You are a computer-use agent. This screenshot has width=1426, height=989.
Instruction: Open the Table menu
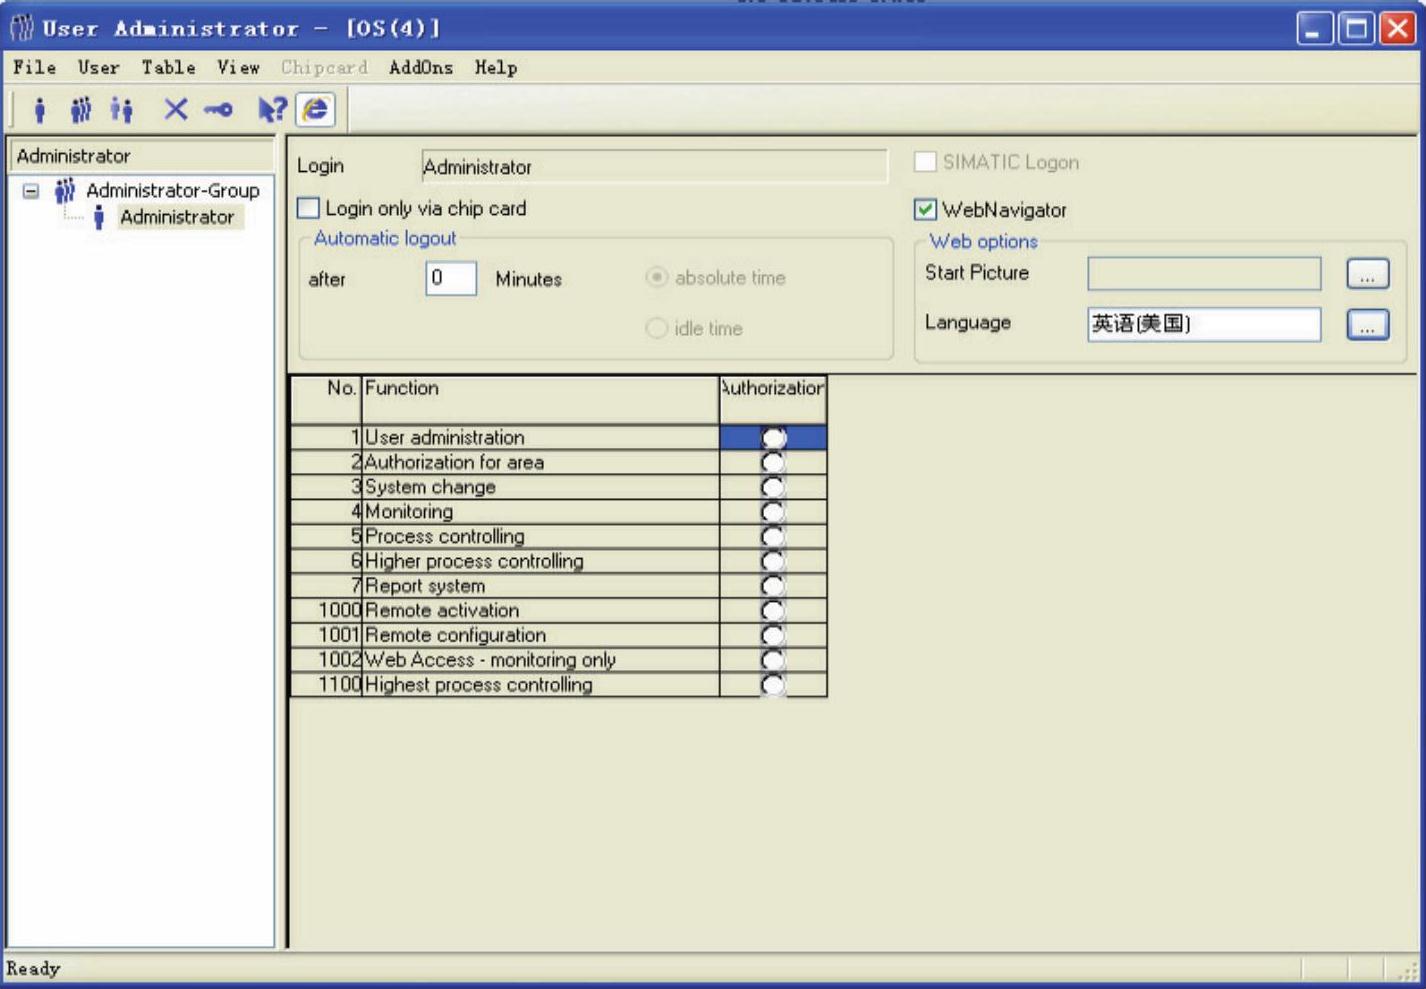coord(168,67)
